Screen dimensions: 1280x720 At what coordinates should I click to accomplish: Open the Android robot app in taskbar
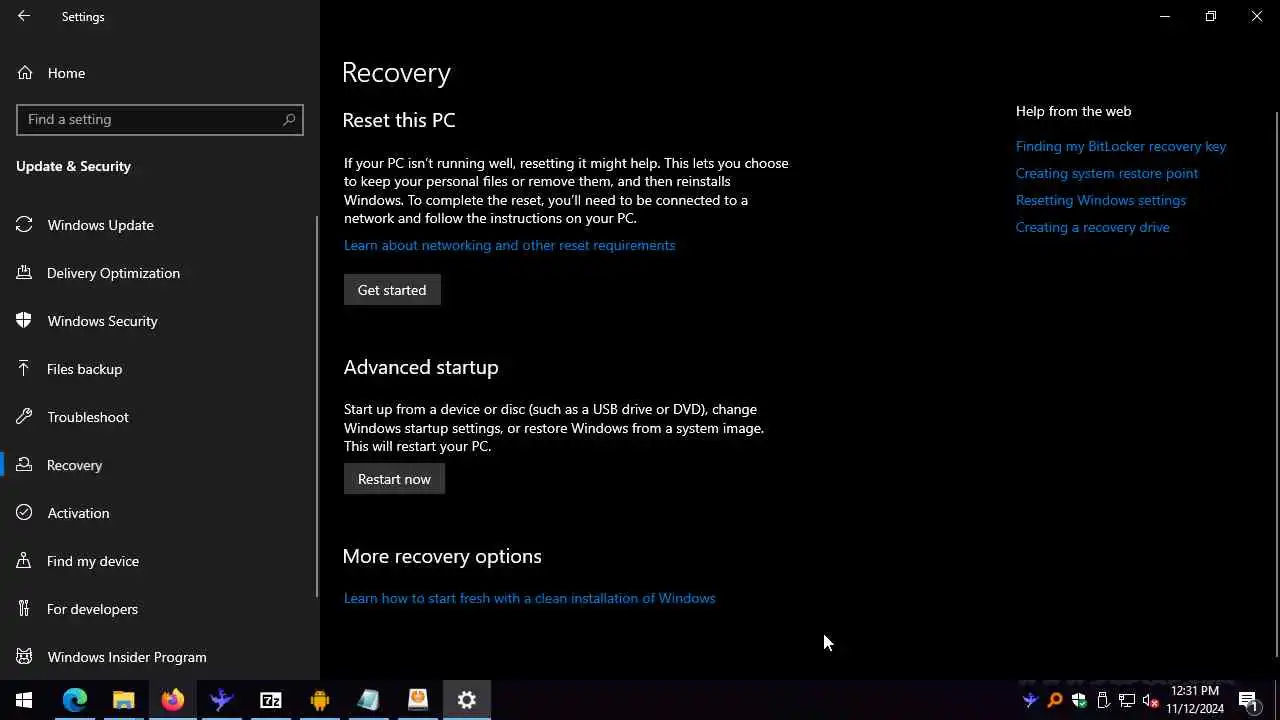click(x=319, y=700)
